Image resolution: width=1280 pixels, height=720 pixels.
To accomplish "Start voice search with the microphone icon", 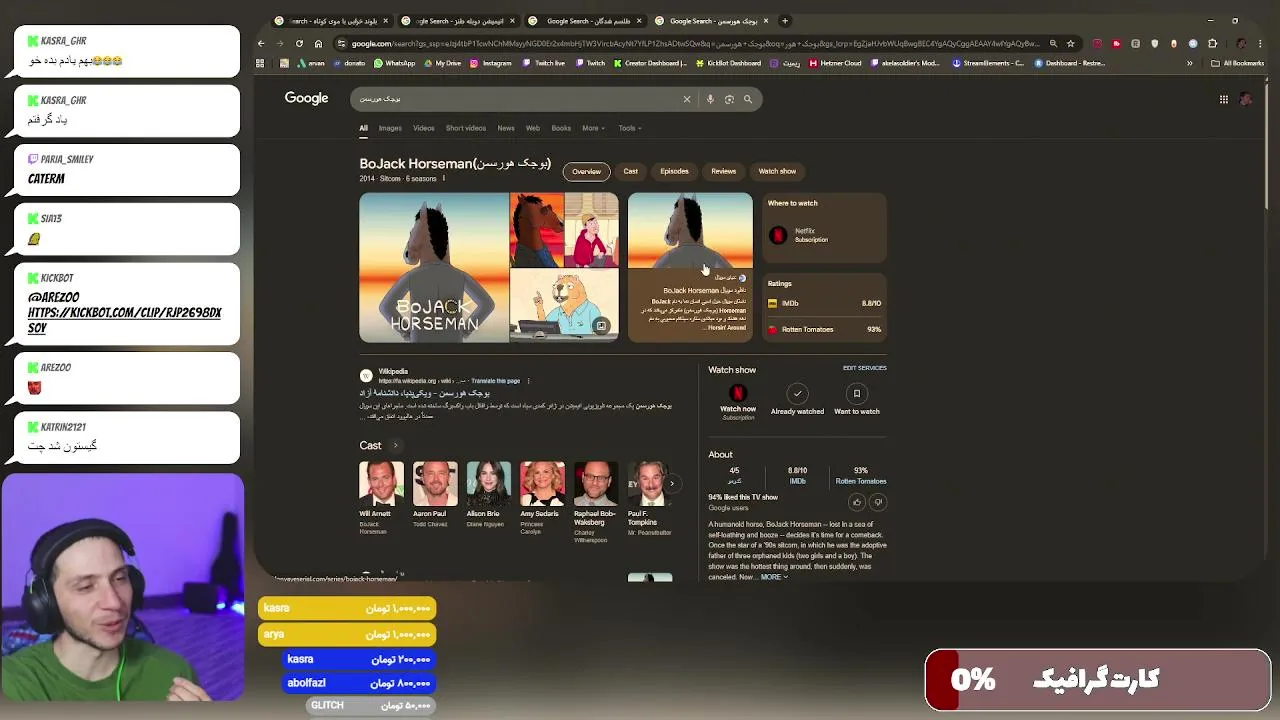I will pos(710,99).
